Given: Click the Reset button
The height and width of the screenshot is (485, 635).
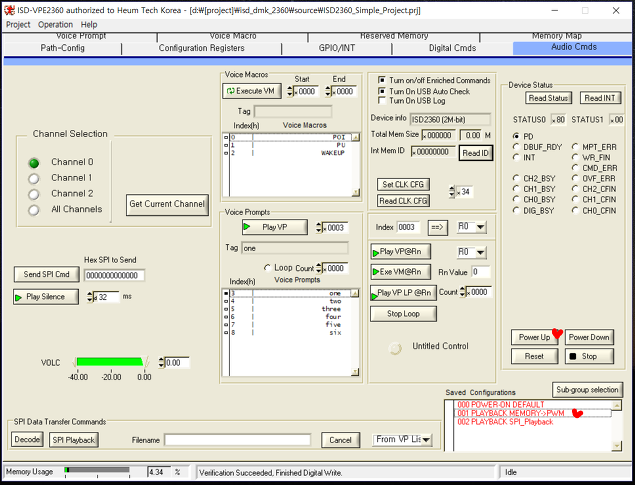Looking at the screenshot, I should 534,356.
